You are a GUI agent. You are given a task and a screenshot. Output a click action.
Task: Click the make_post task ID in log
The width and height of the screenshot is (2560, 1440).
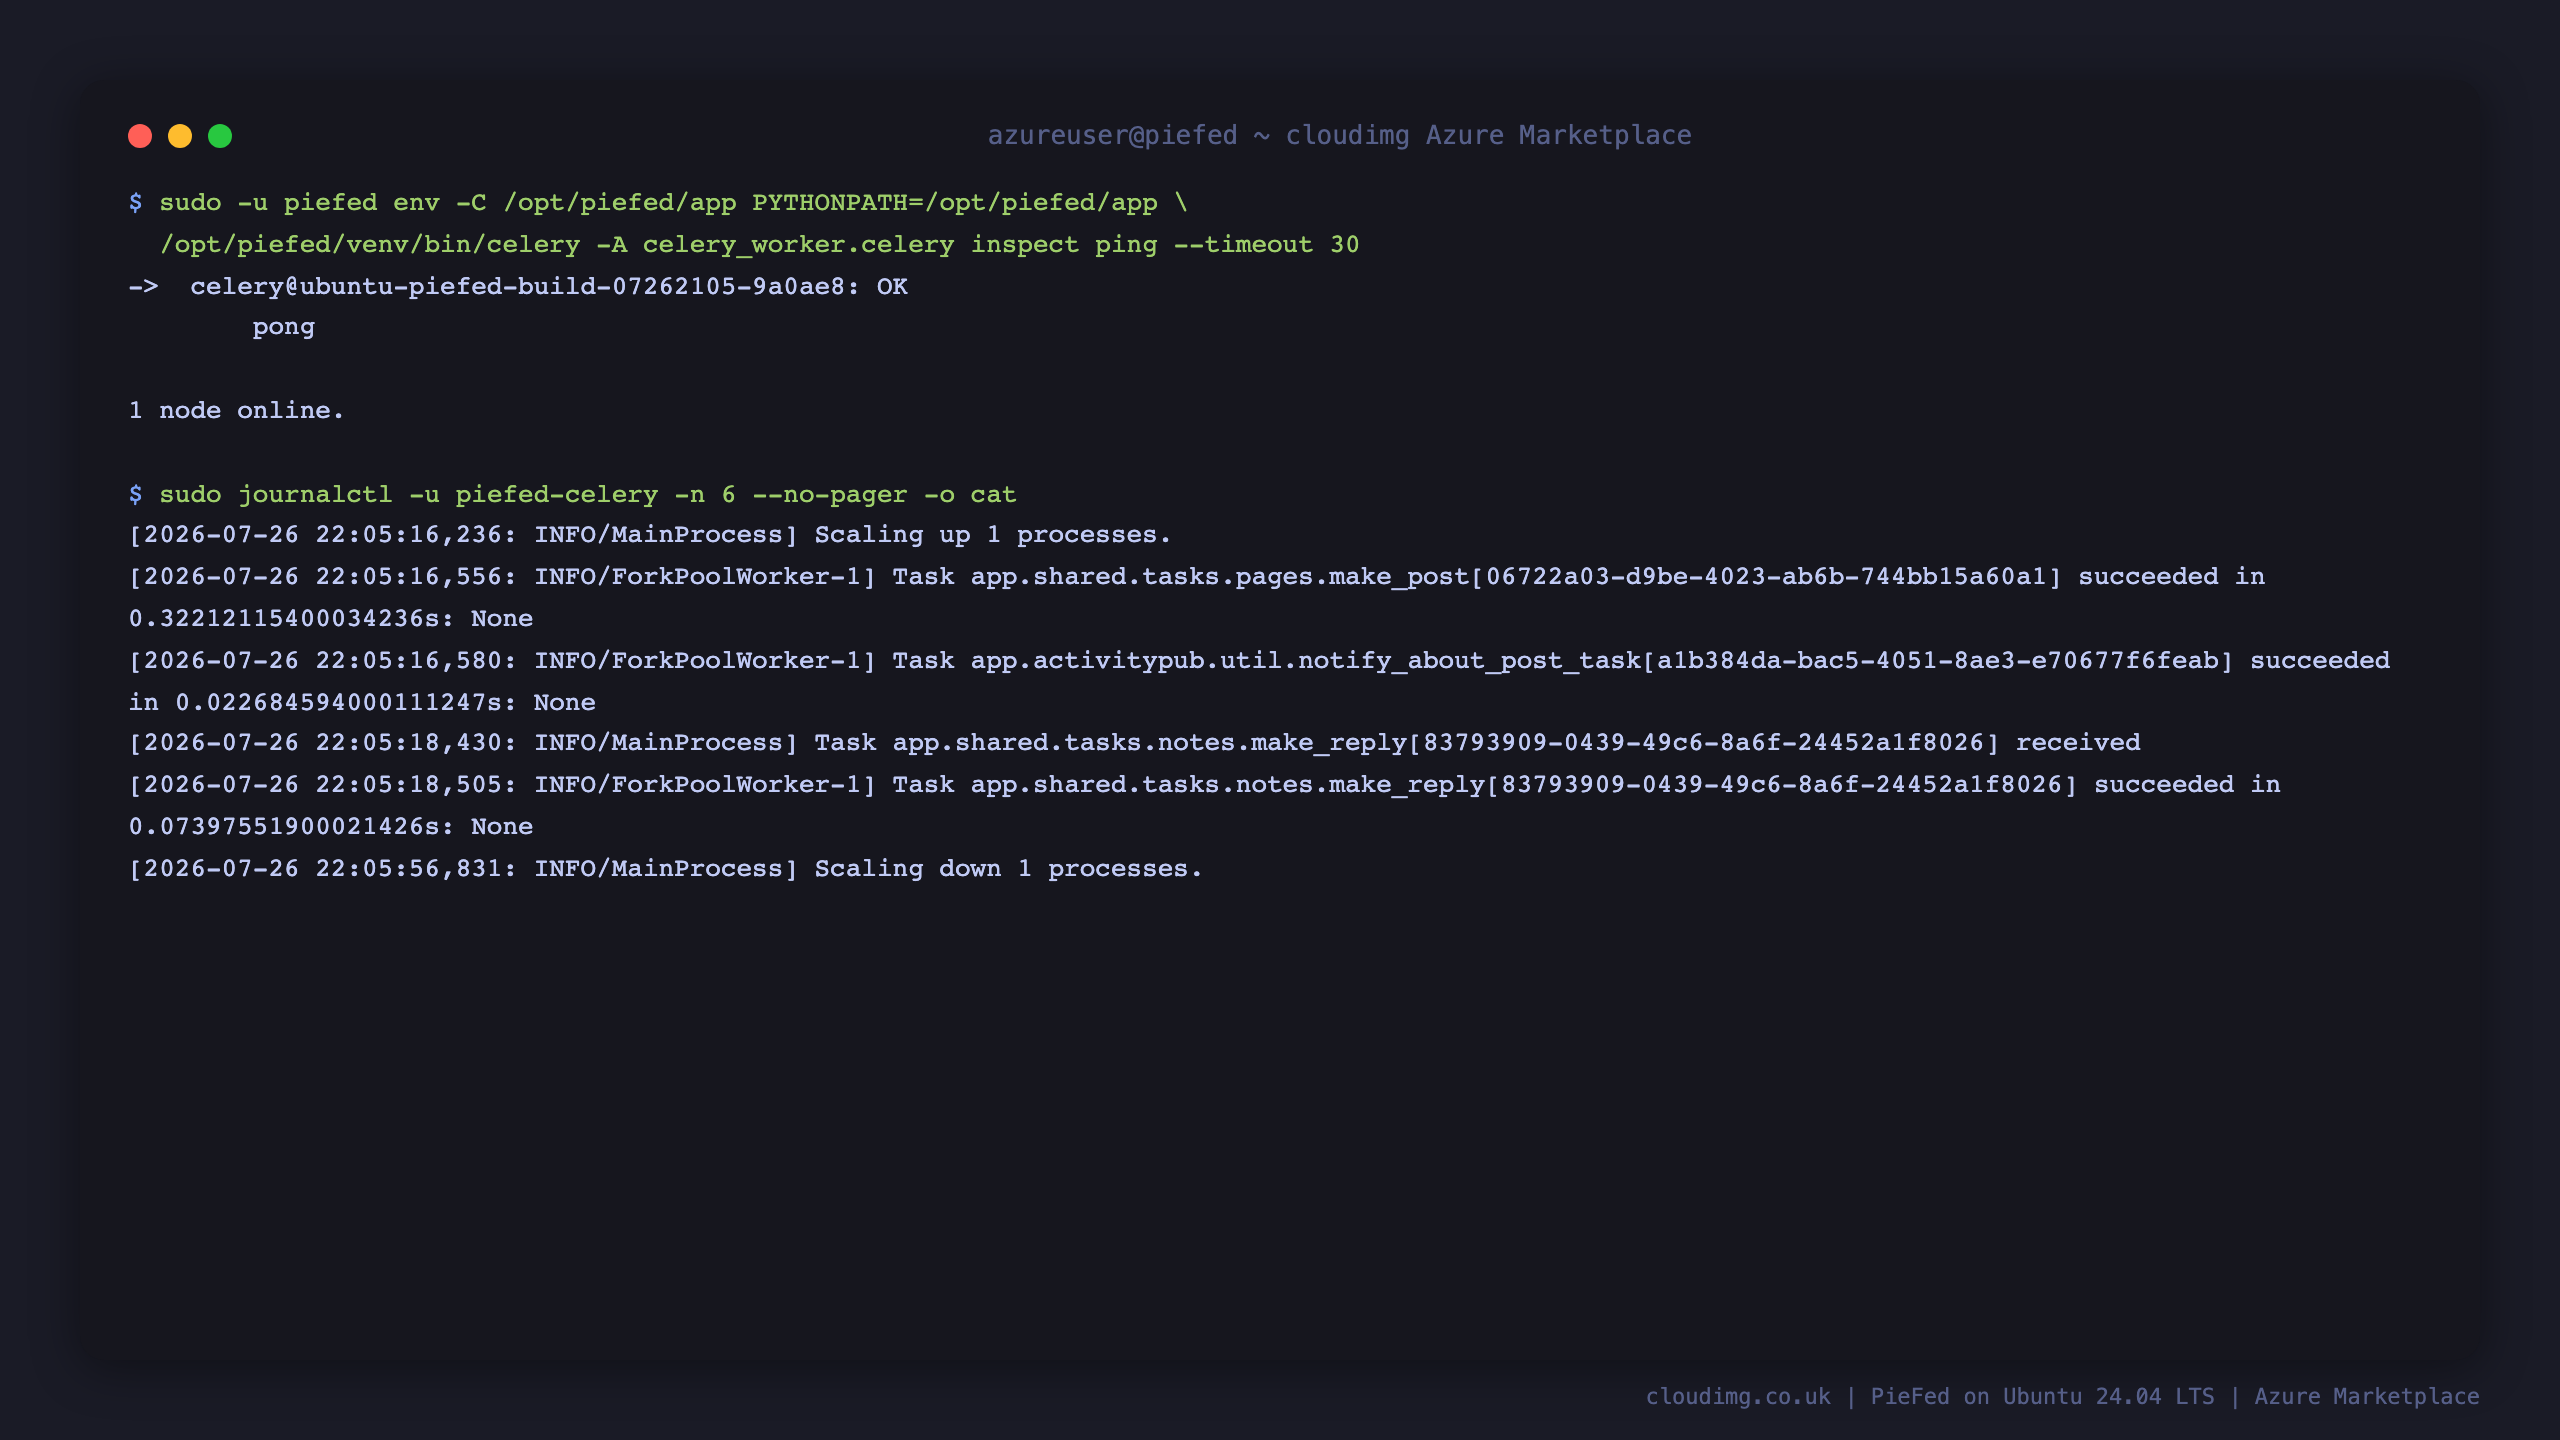(1766, 577)
